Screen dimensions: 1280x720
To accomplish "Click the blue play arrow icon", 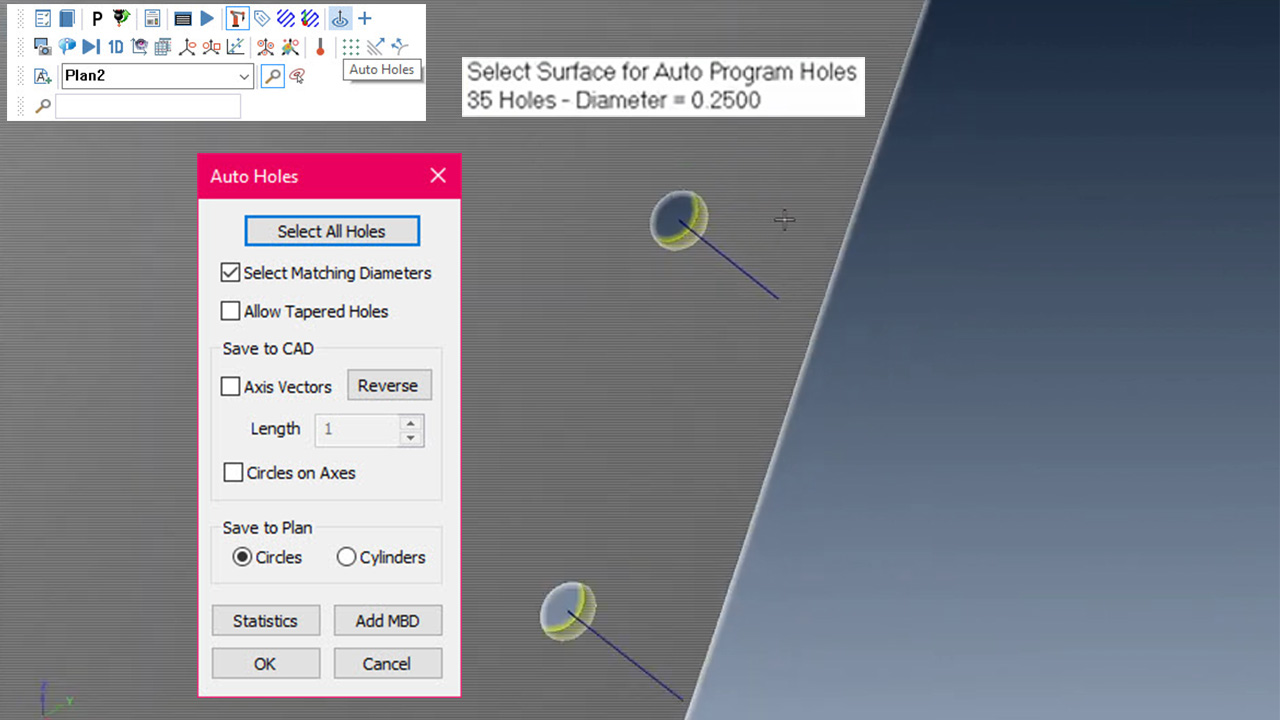I will tap(207, 18).
